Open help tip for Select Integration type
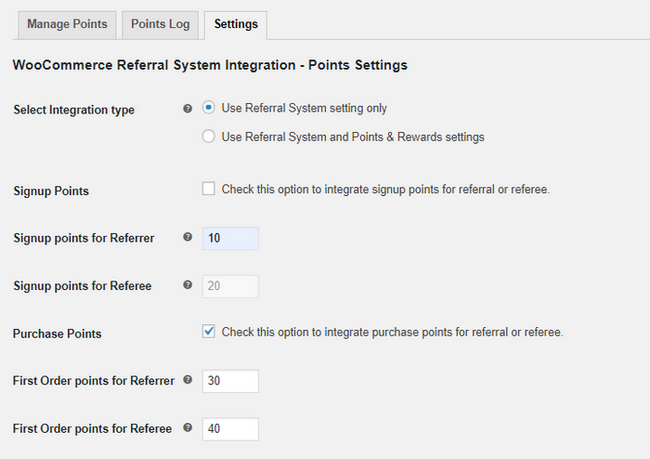The image size is (650, 459). tap(187, 109)
